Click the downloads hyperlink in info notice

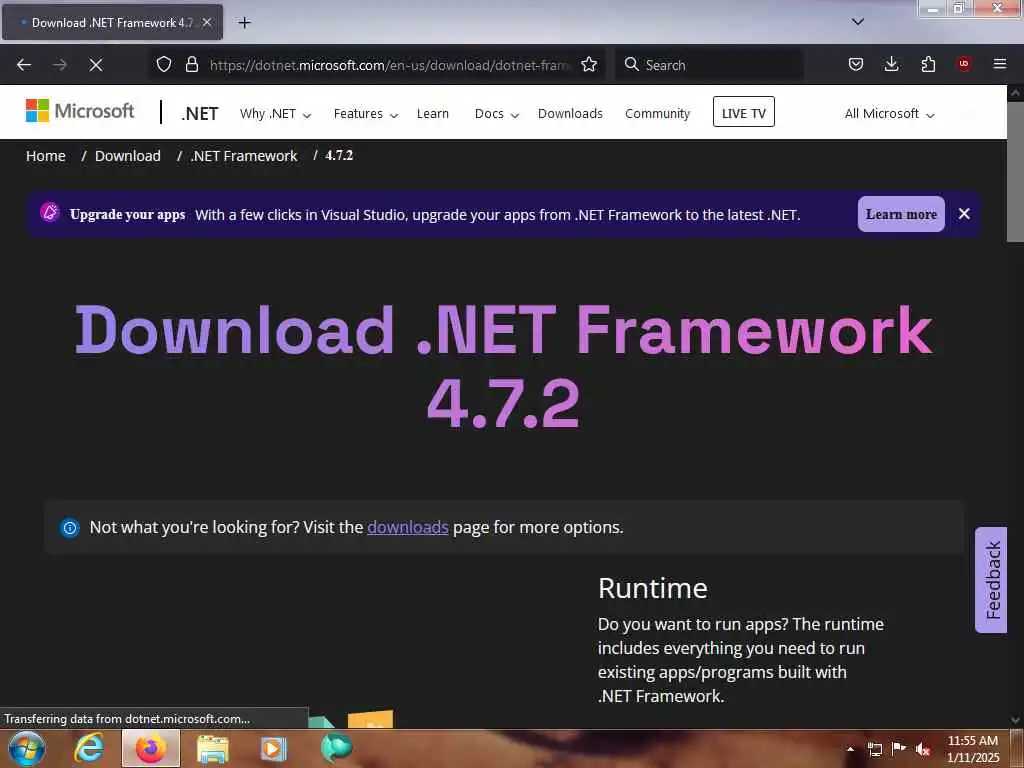[x=408, y=527]
